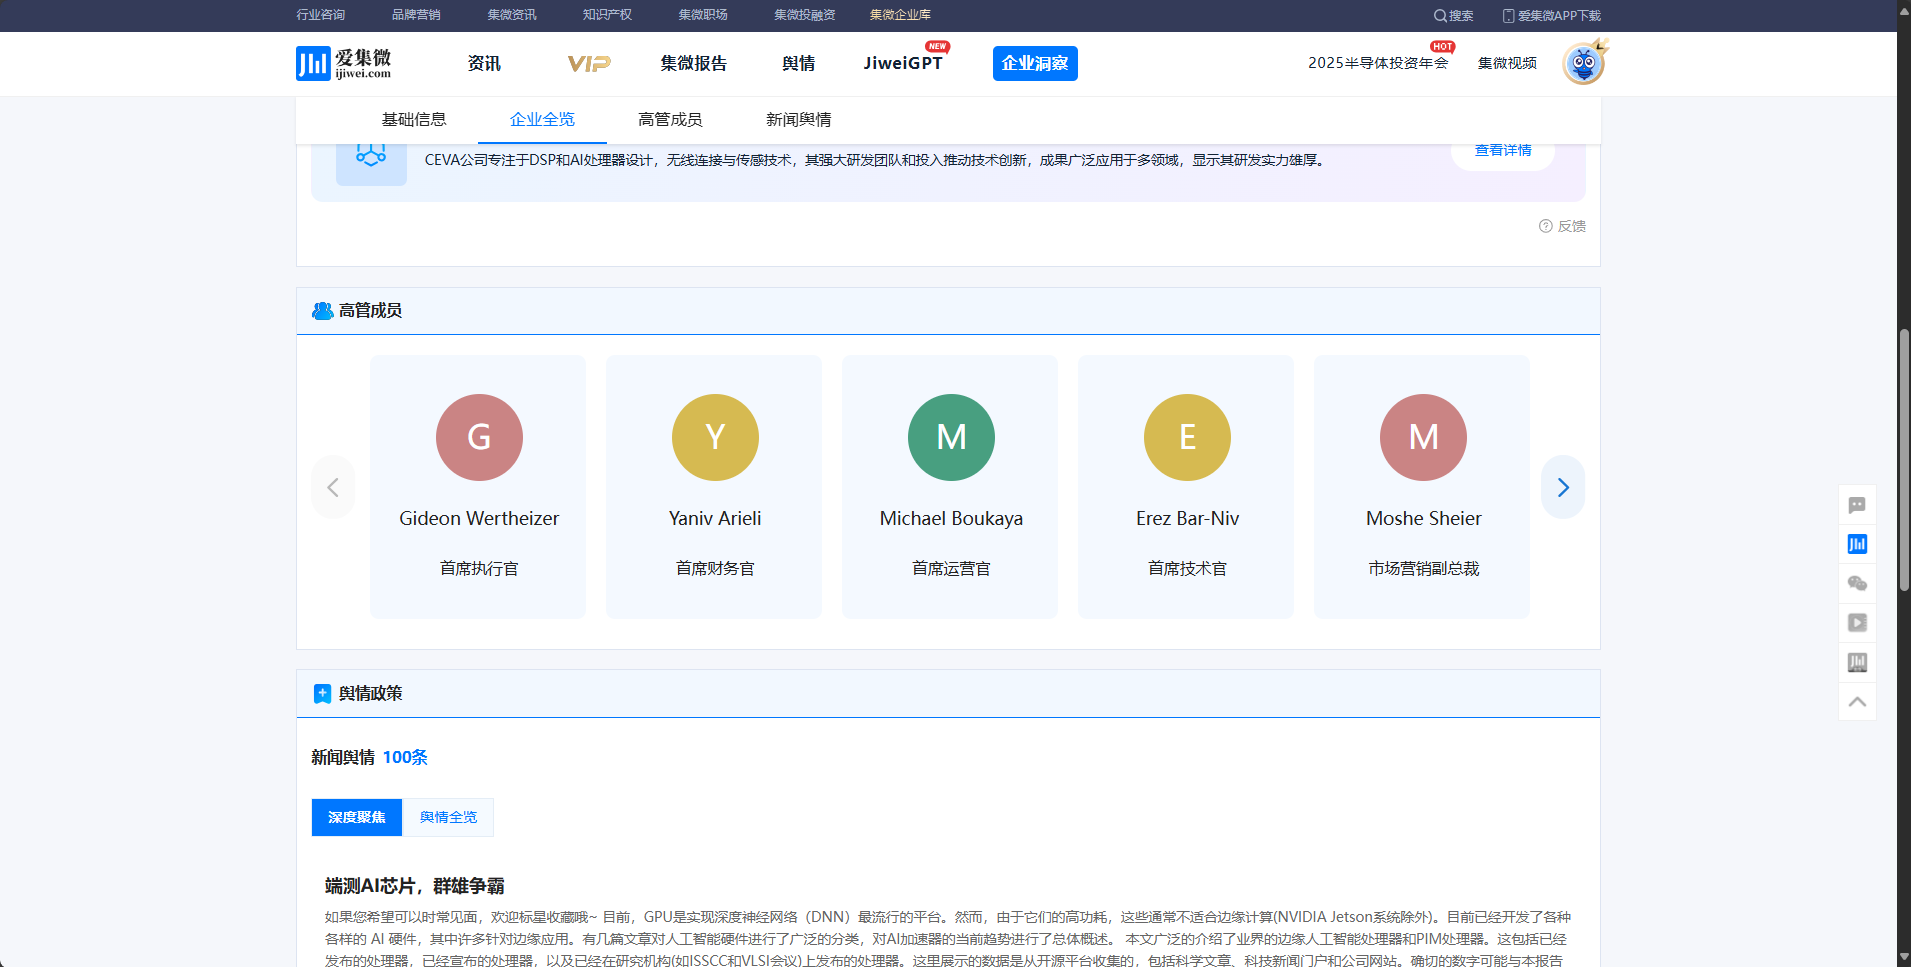Switch to the 基础信息 tab

coord(413,120)
